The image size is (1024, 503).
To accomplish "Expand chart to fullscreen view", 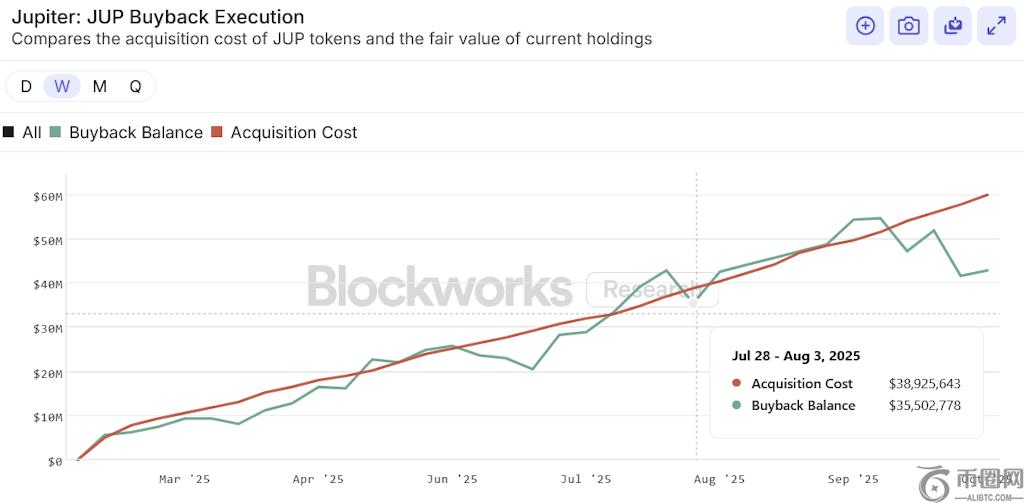I will tap(996, 26).
